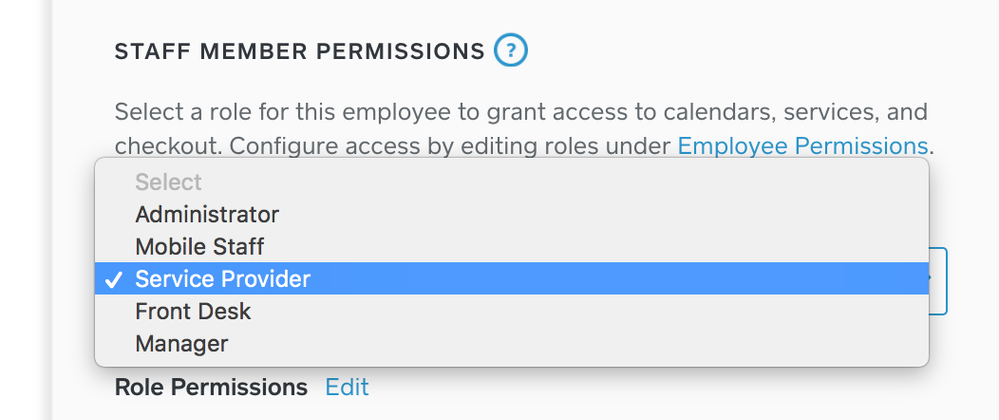Click the help question mark icon

point(510,51)
